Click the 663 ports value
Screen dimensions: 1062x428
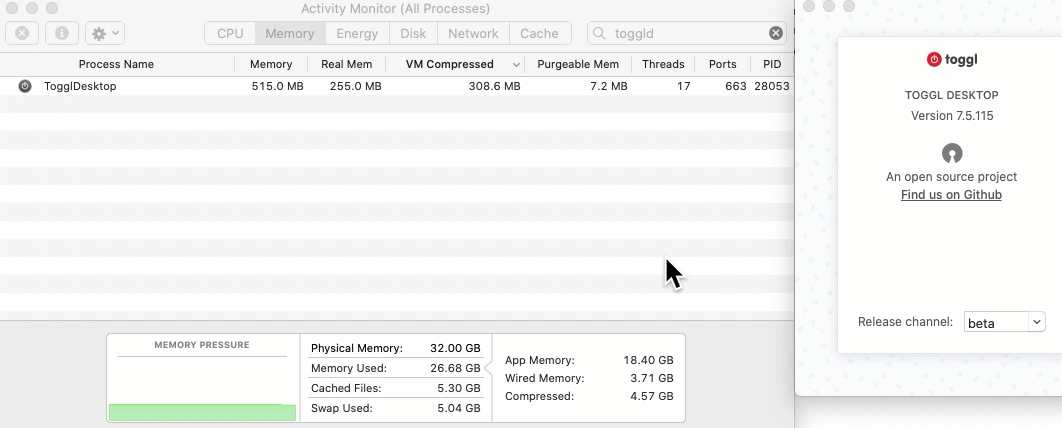click(x=735, y=86)
